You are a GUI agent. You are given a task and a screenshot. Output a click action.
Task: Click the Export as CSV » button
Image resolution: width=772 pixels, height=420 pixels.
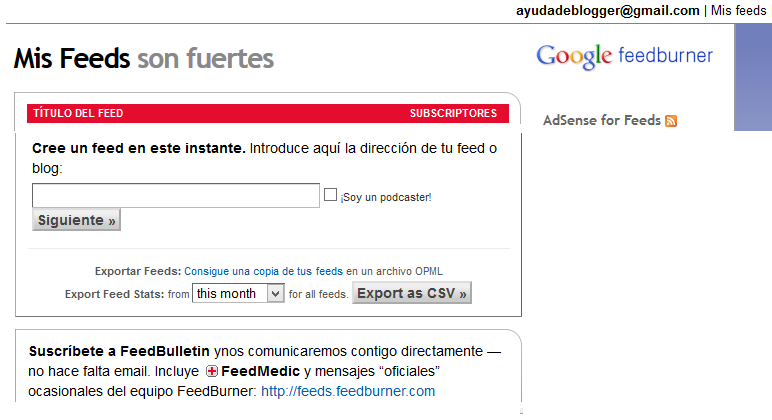pos(412,293)
